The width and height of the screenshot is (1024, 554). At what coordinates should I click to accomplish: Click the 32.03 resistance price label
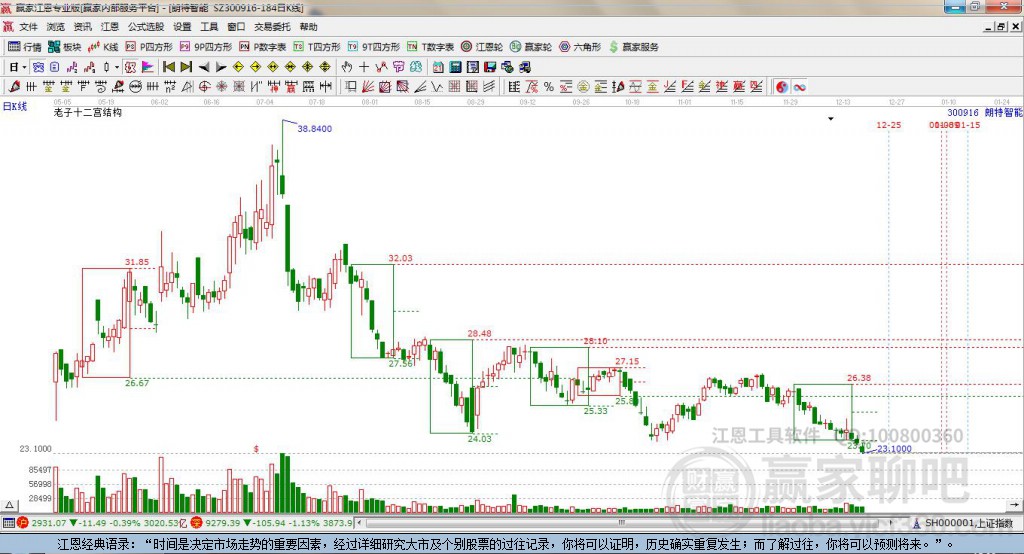coord(400,258)
